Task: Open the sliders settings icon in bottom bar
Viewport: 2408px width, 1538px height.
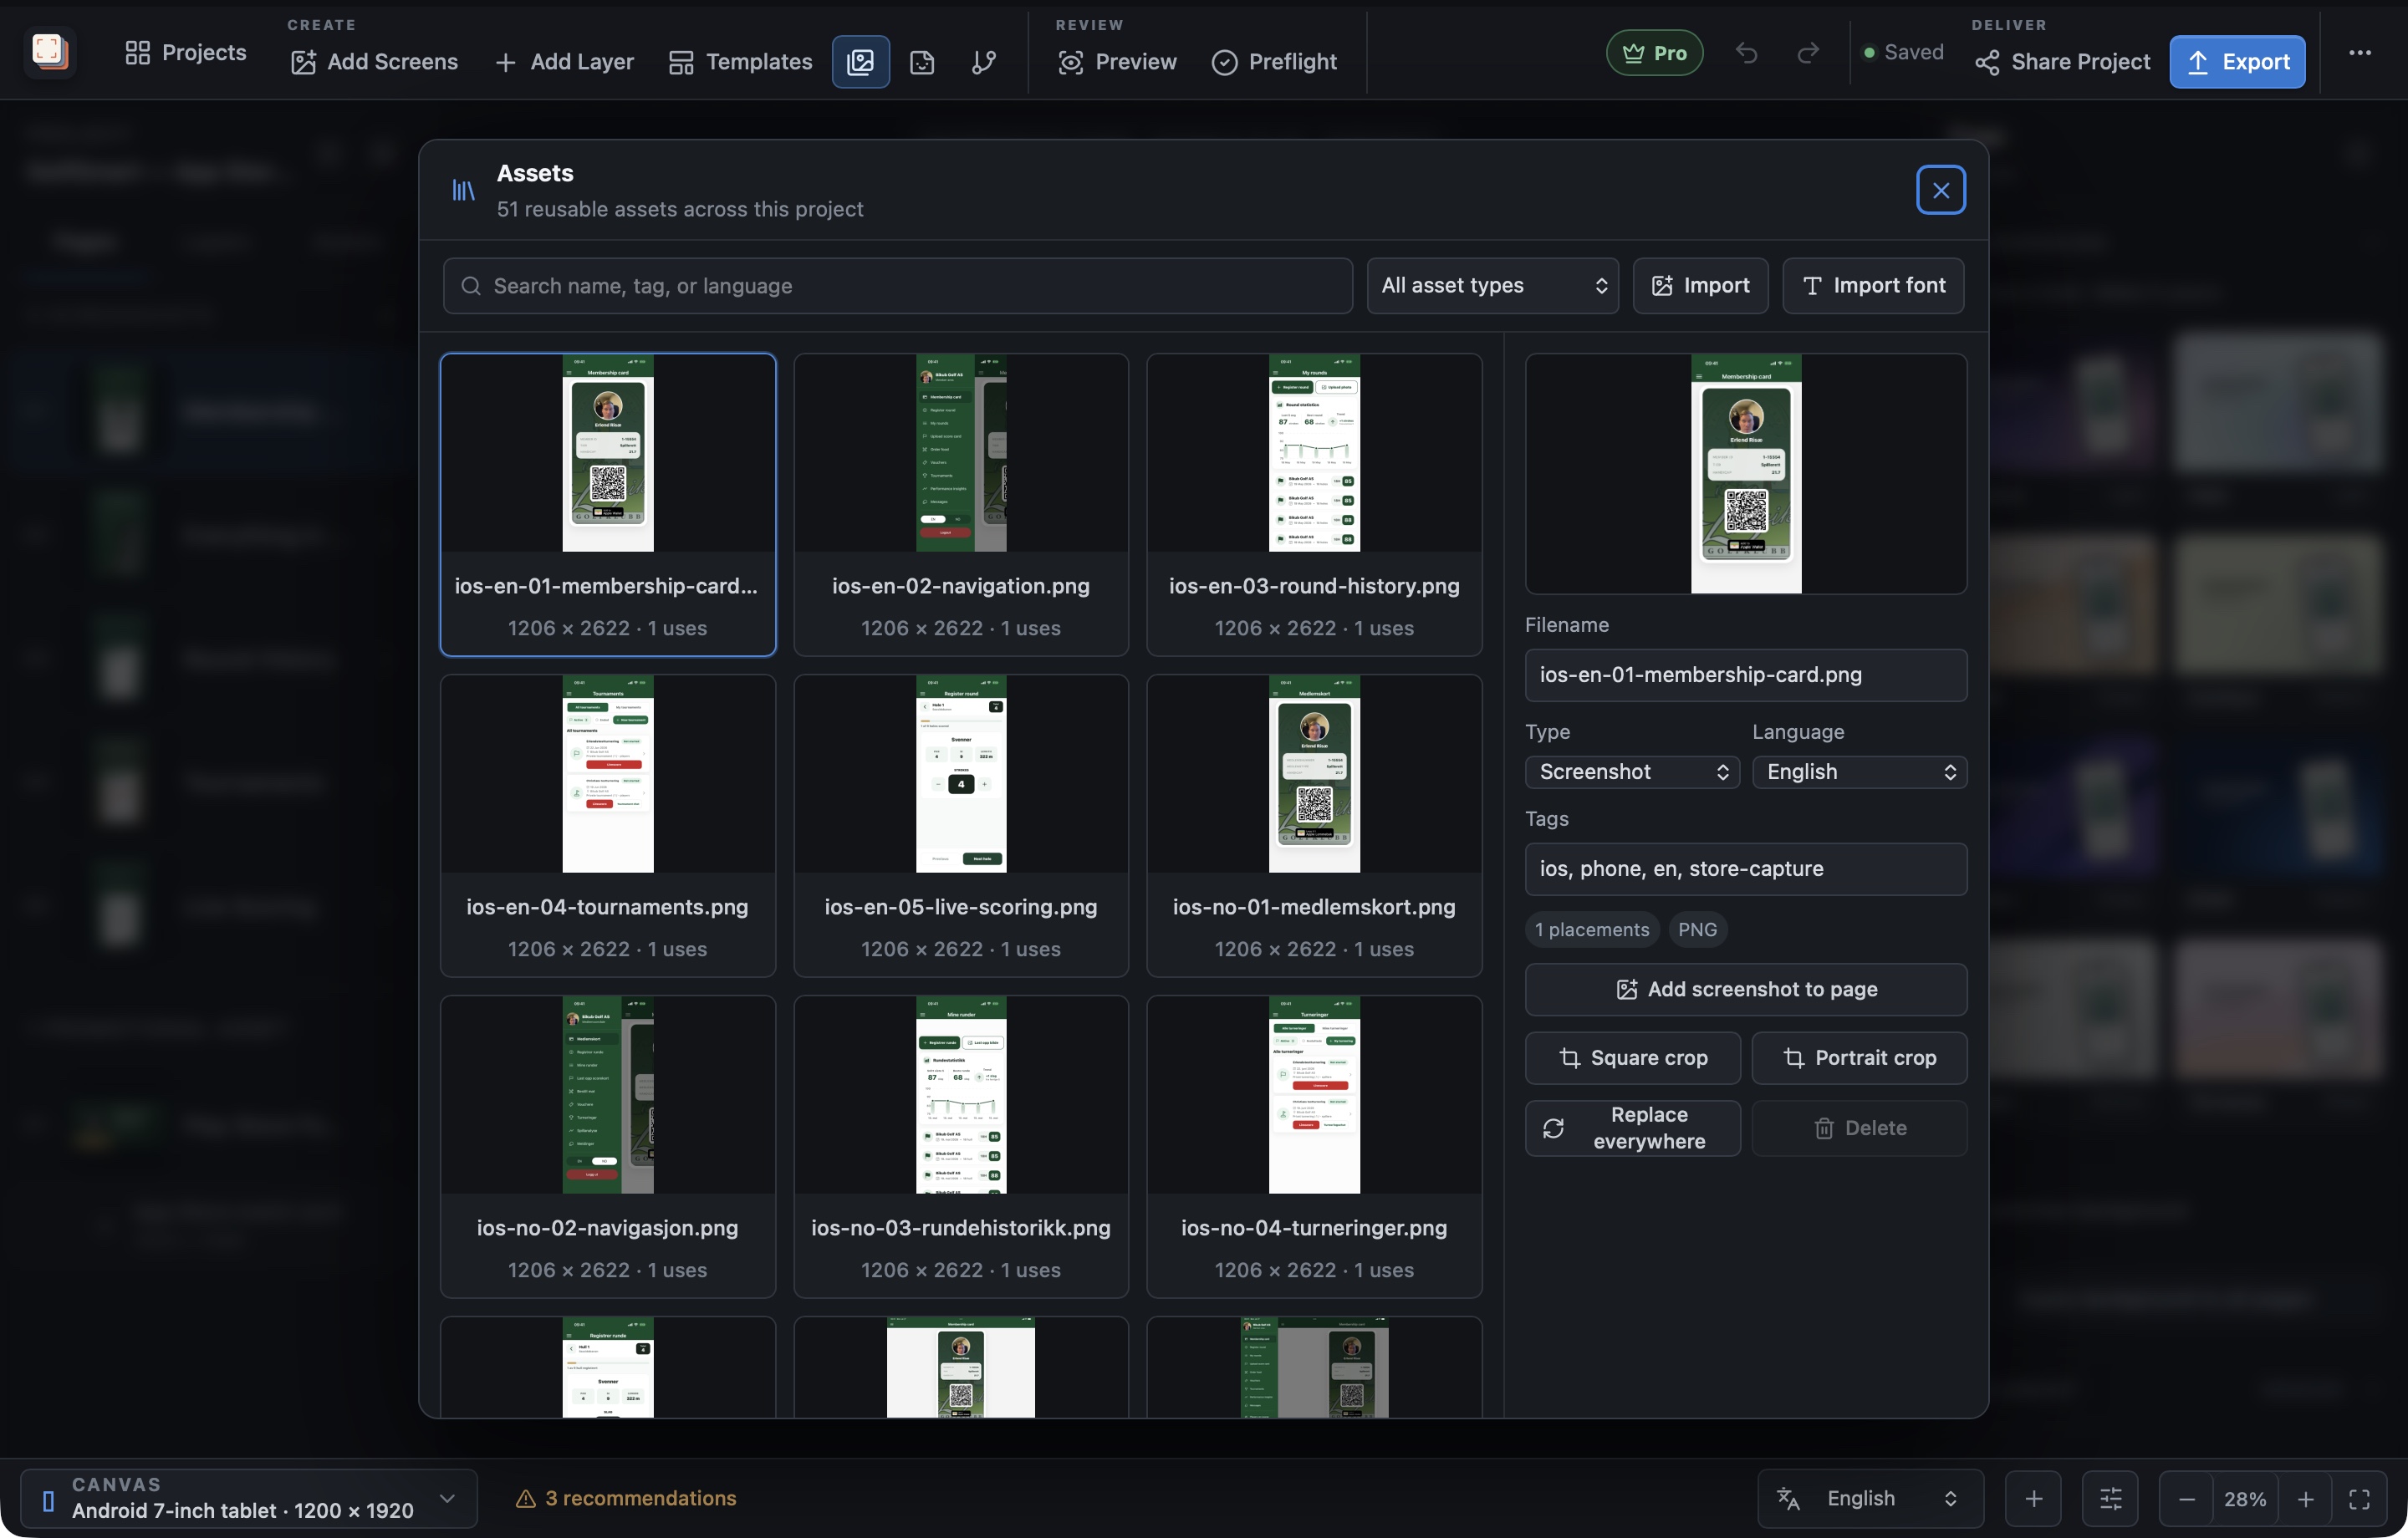Action: coord(2110,1498)
